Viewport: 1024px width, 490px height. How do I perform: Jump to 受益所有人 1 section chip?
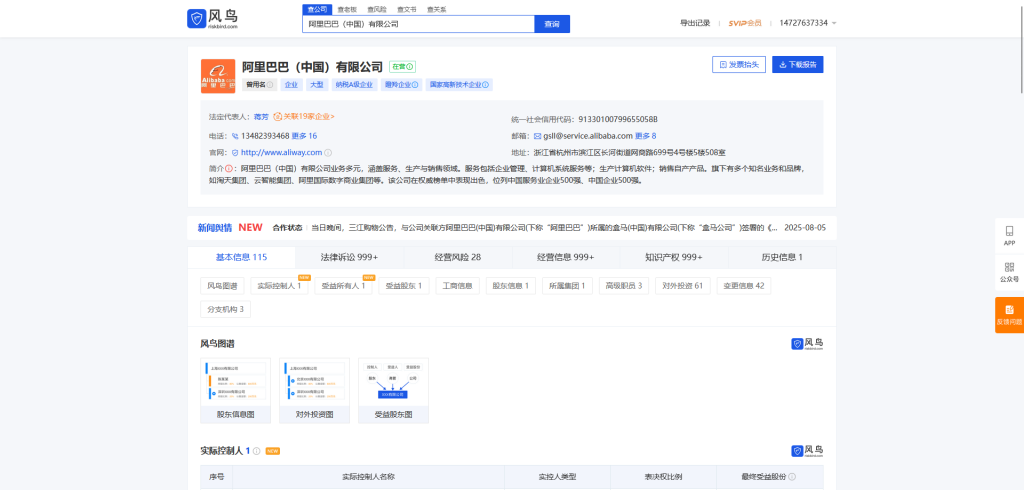coord(344,286)
